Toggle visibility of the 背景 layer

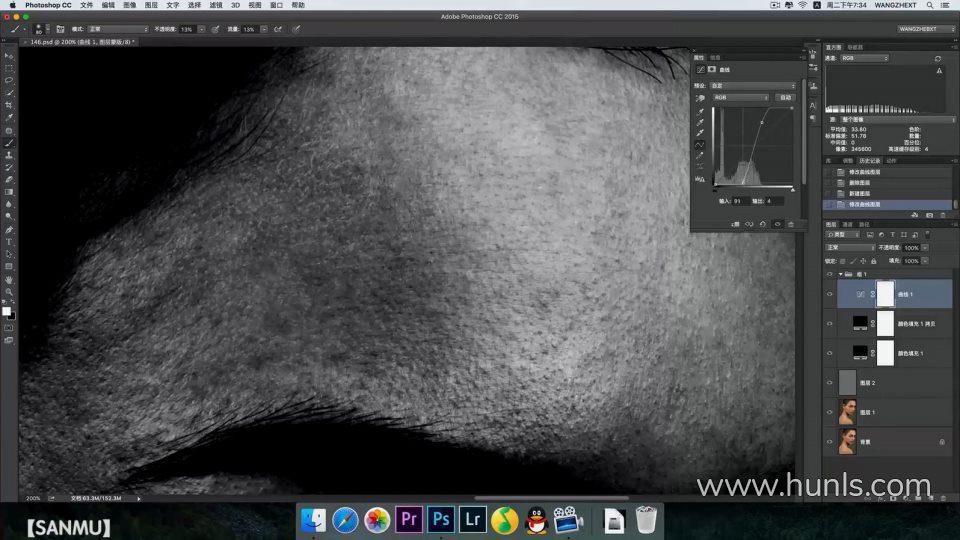829,441
